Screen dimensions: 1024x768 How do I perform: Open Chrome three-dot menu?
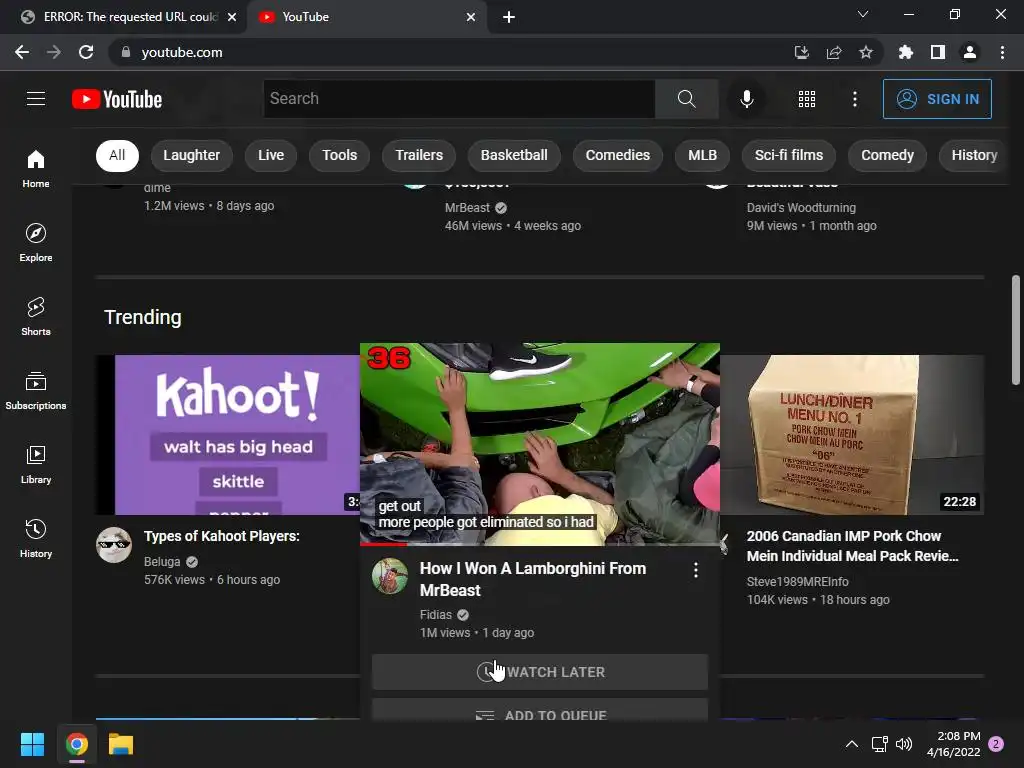pyautogui.click(x=1002, y=52)
